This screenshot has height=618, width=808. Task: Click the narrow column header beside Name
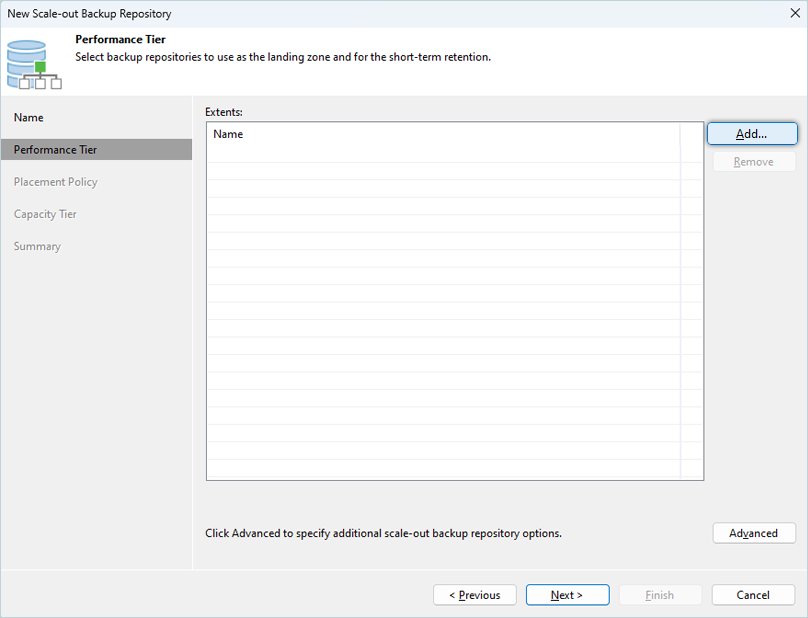click(x=691, y=134)
